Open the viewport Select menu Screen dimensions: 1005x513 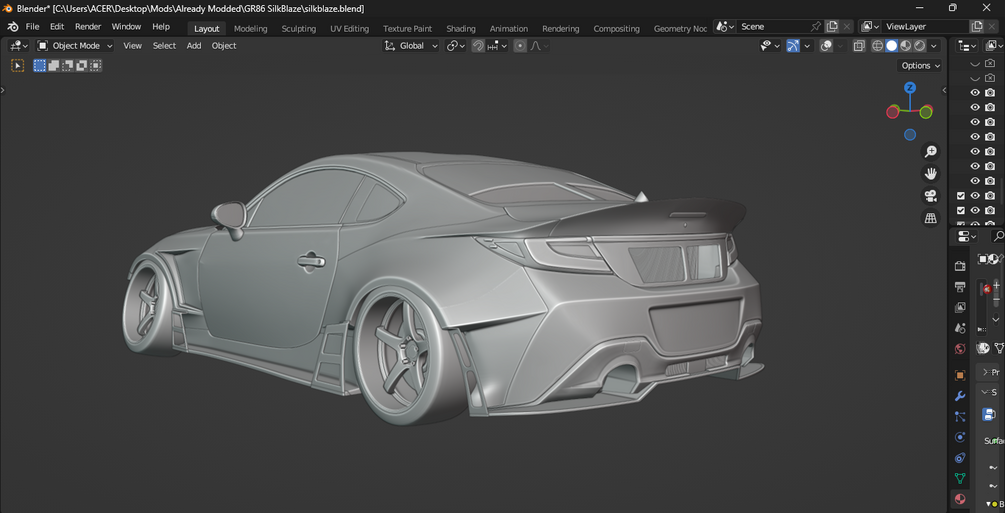(164, 46)
